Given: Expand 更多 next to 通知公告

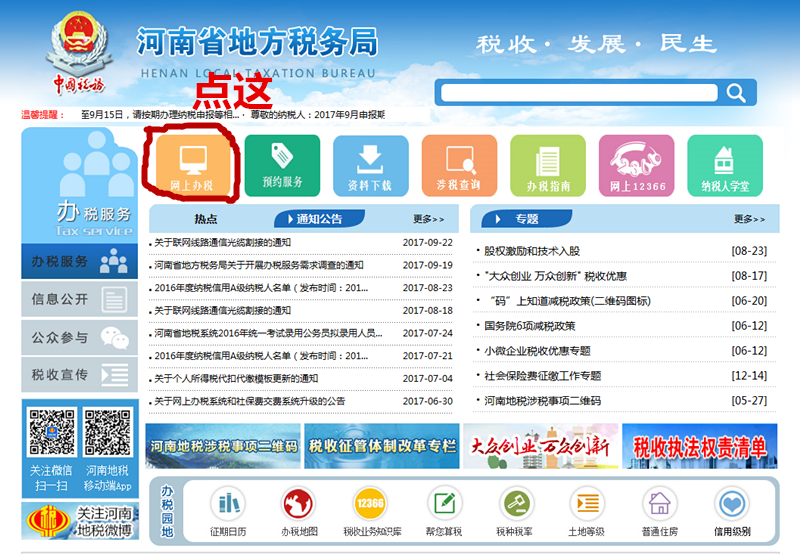Looking at the screenshot, I should pyautogui.click(x=428, y=219).
